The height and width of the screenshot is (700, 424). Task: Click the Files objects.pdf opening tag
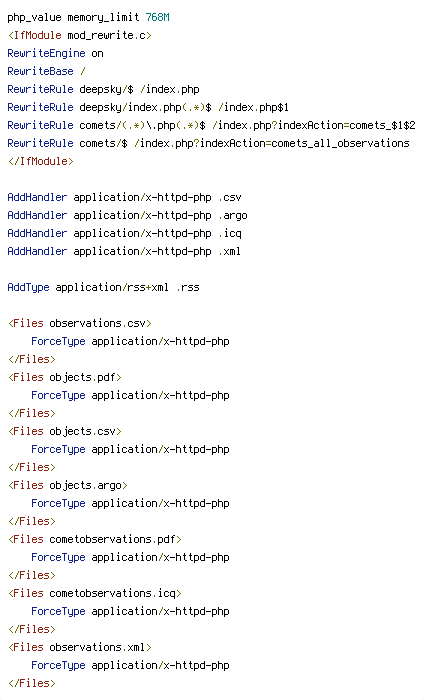point(65,377)
